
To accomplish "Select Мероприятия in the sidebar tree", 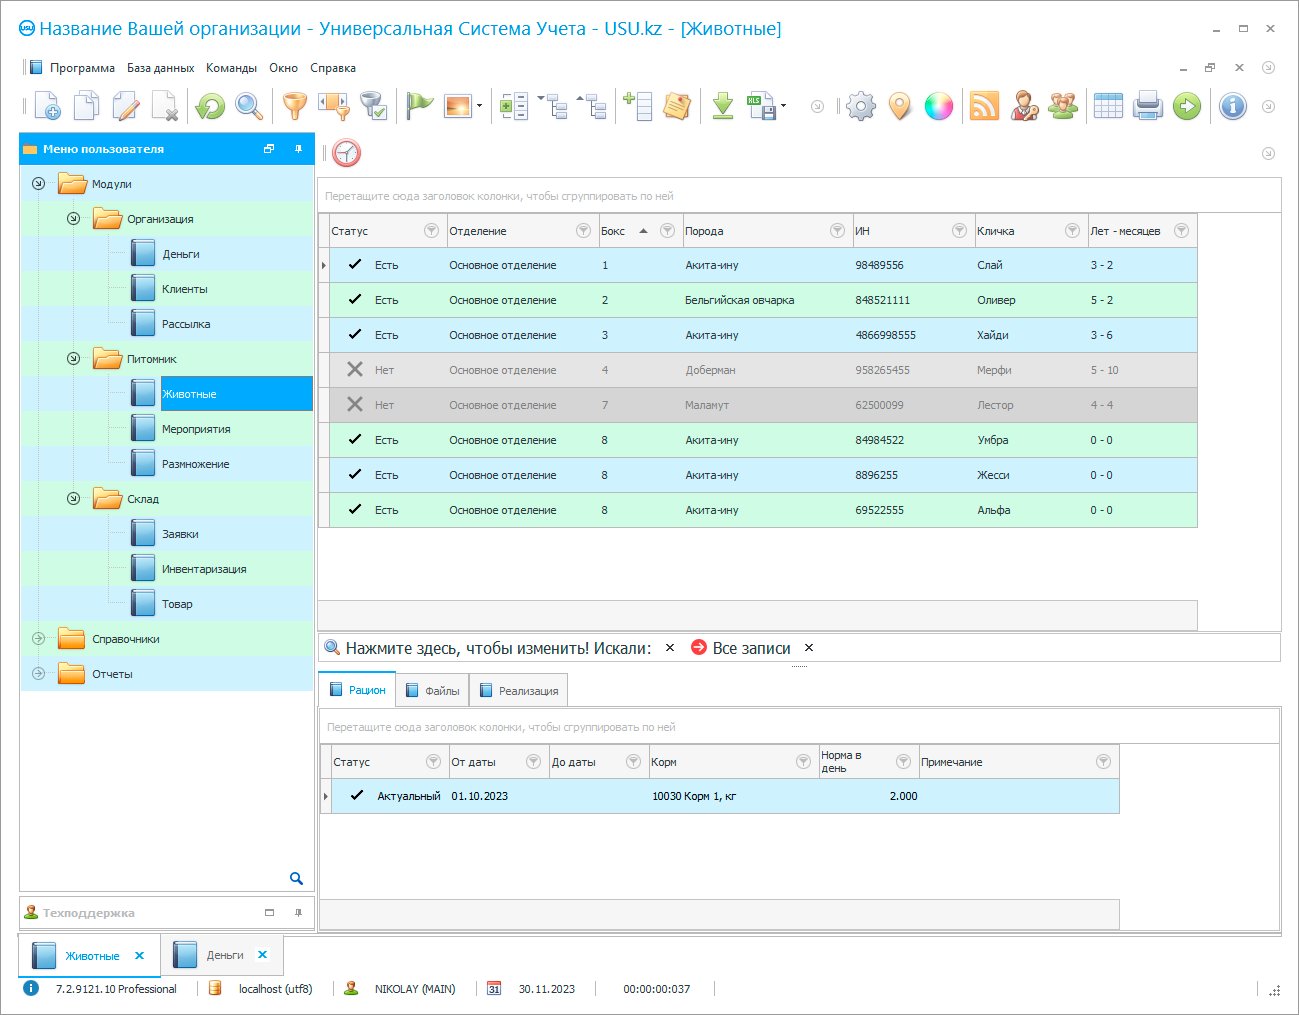I will pyautogui.click(x=196, y=429).
